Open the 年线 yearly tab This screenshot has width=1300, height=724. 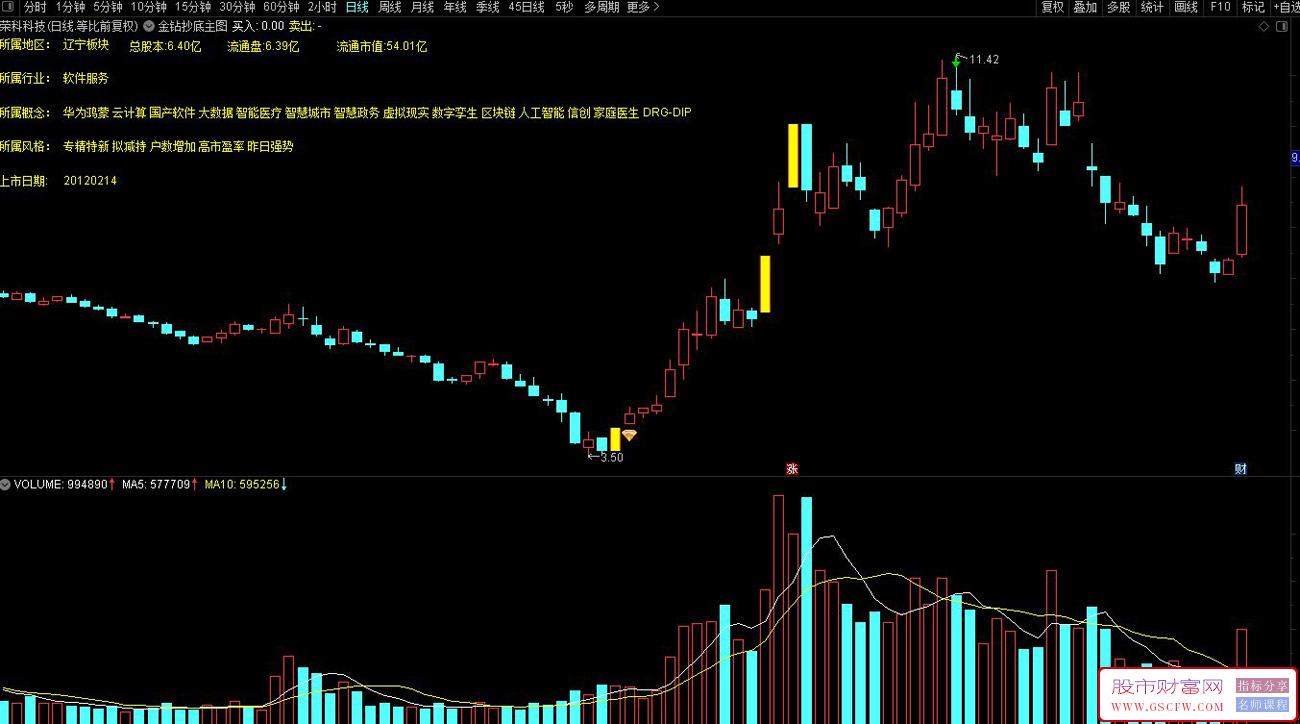(455, 7)
